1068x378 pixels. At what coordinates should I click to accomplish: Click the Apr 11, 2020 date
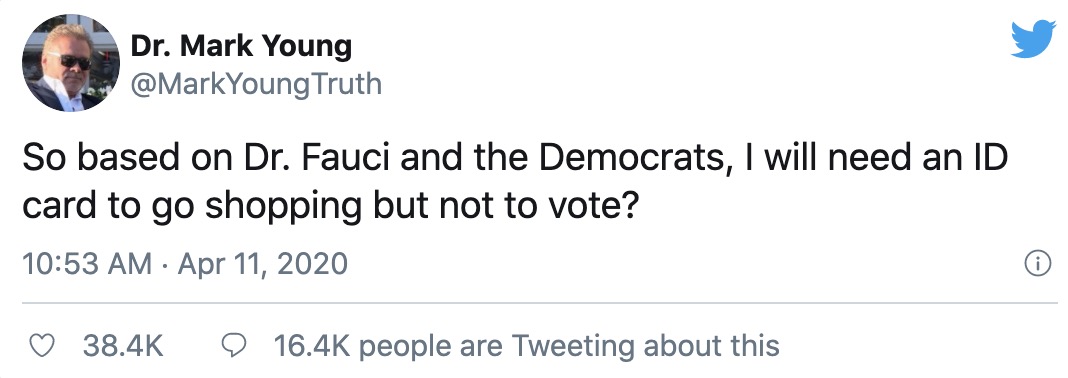[x=263, y=264]
